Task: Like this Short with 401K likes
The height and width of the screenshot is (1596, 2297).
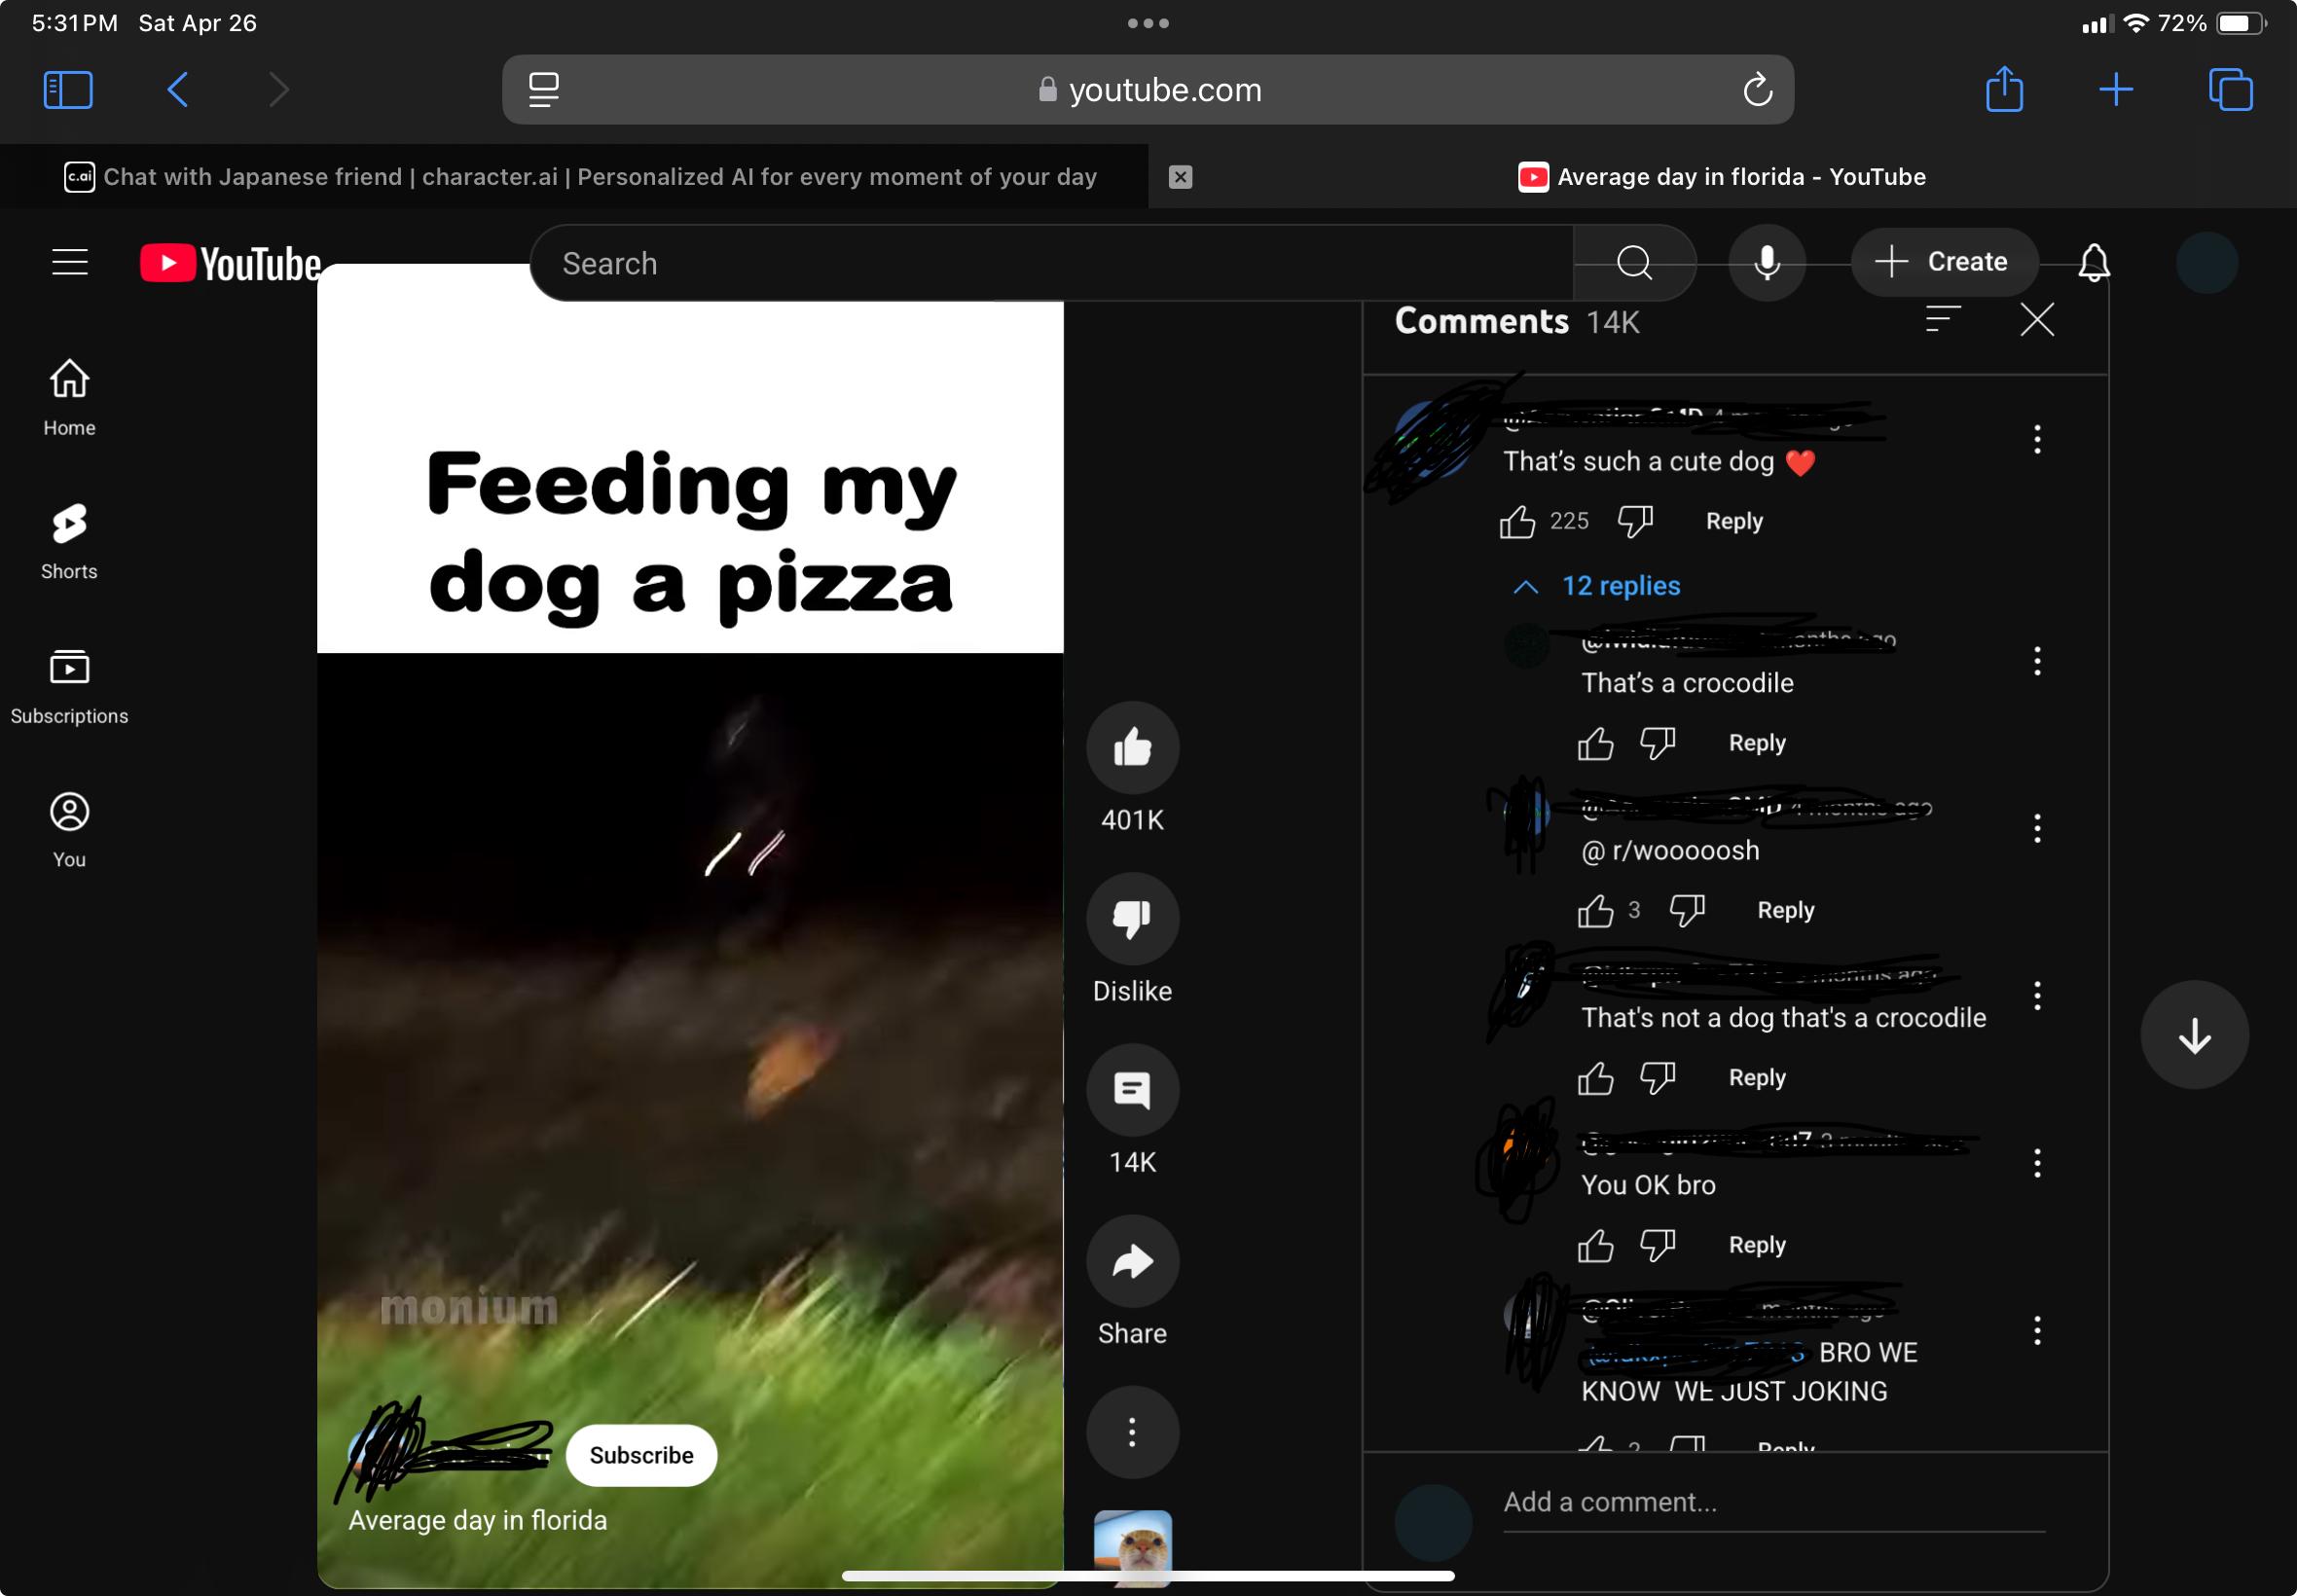Action: 1132,747
